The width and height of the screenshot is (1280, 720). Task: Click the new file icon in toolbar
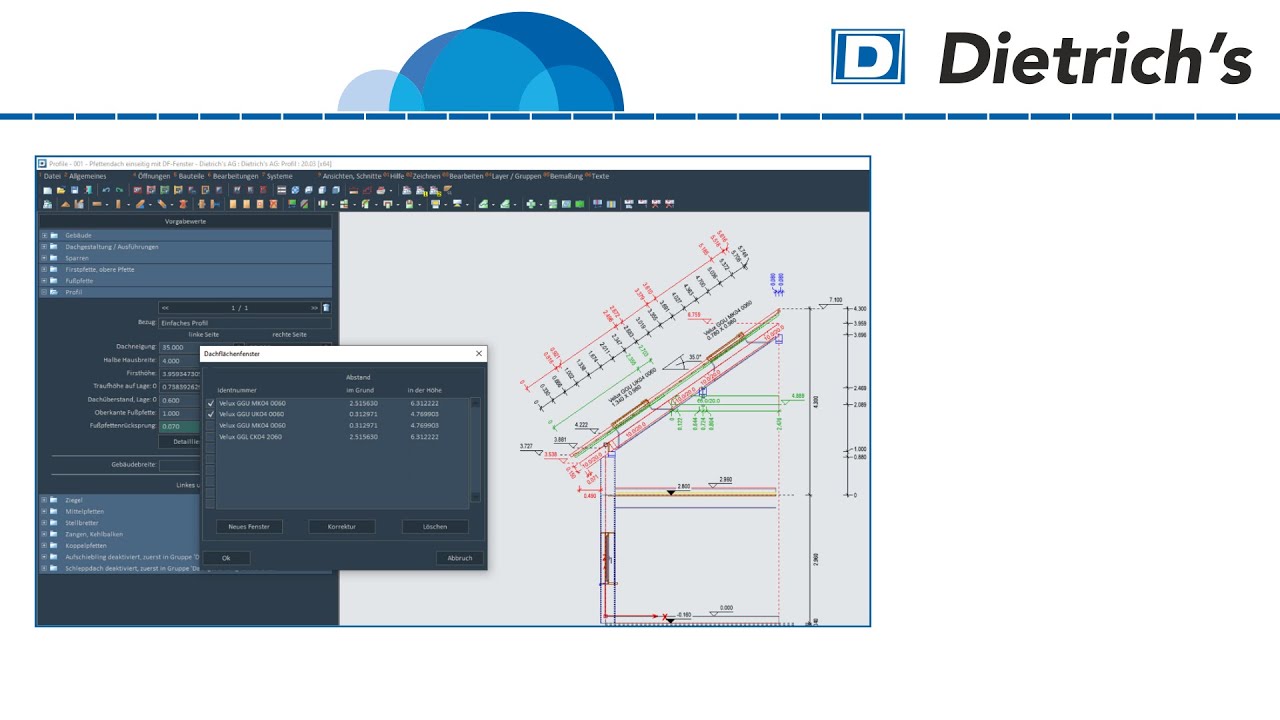(x=48, y=190)
